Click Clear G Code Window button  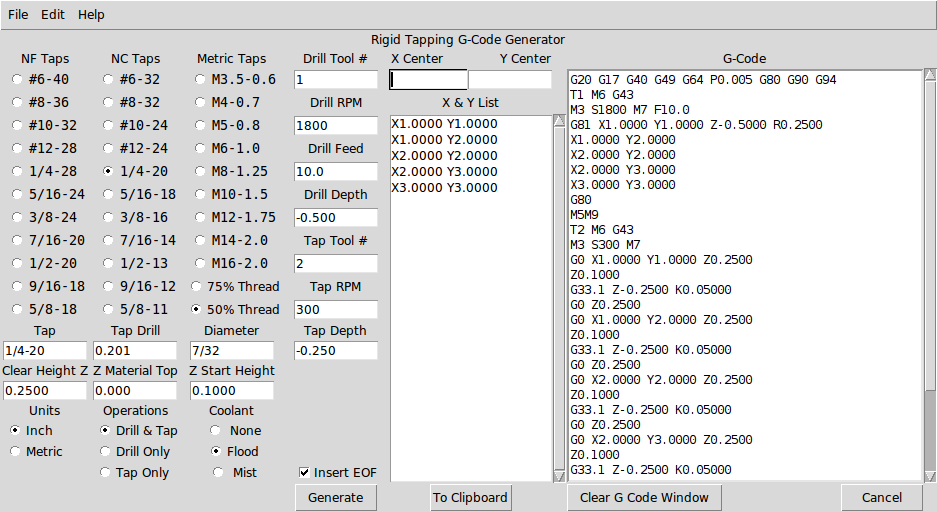point(644,498)
